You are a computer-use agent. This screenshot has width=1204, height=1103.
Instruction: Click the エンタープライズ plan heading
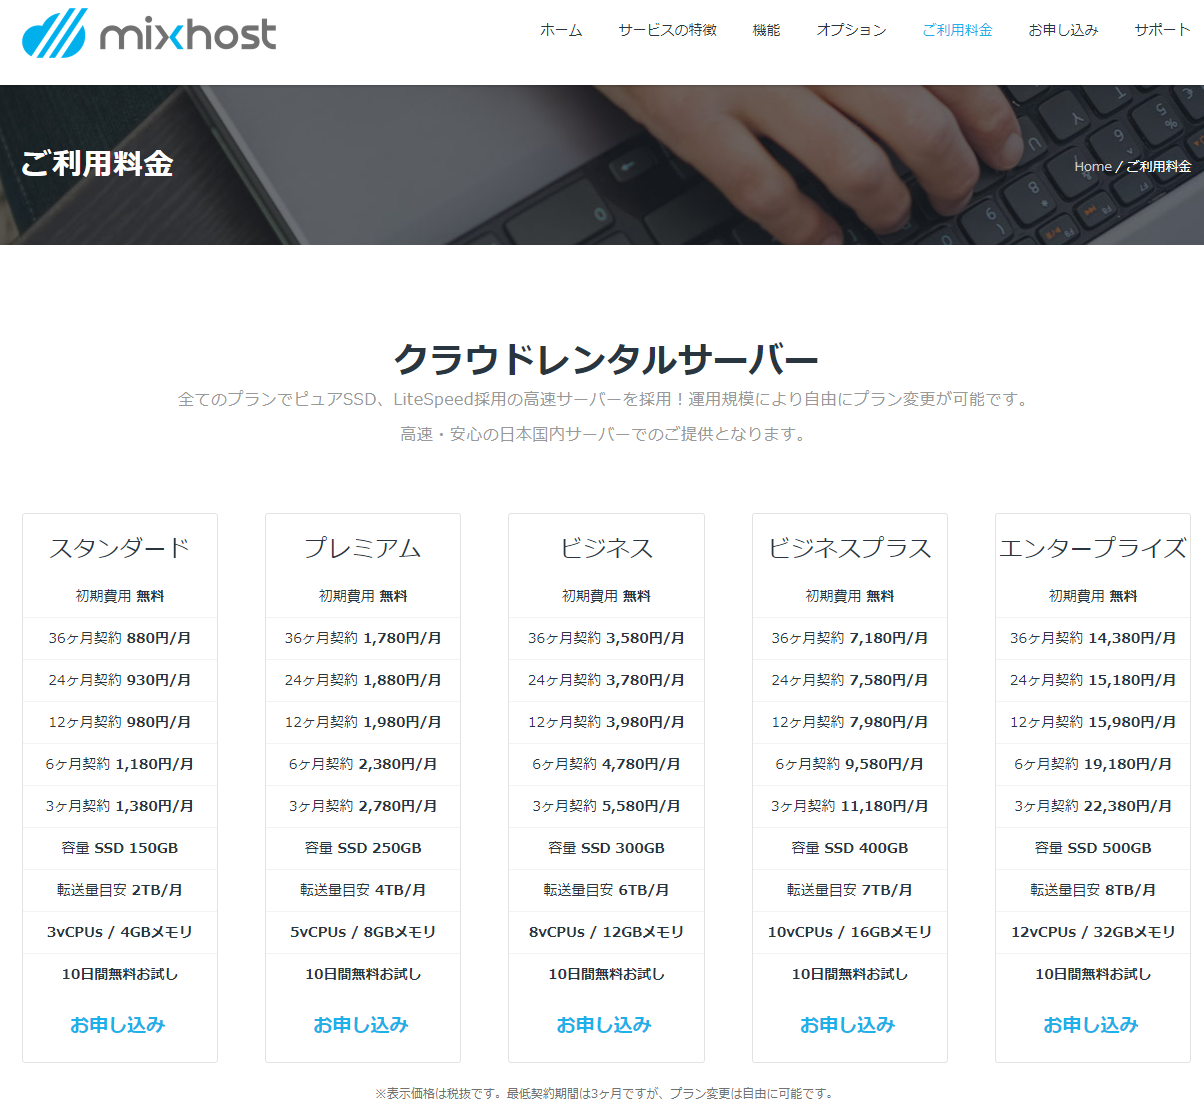1092,548
